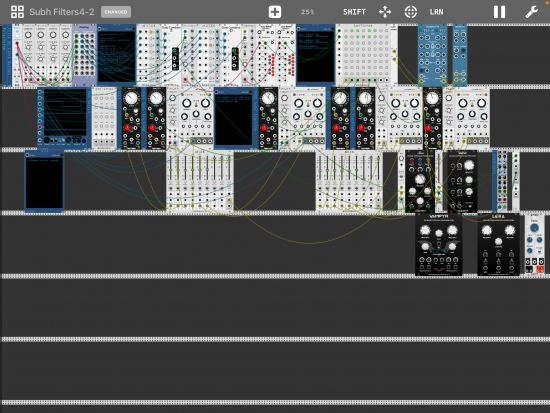Add a module with the plus button
Screen dimensions: 550x413
pyautogui.click(x=275, y=12)
